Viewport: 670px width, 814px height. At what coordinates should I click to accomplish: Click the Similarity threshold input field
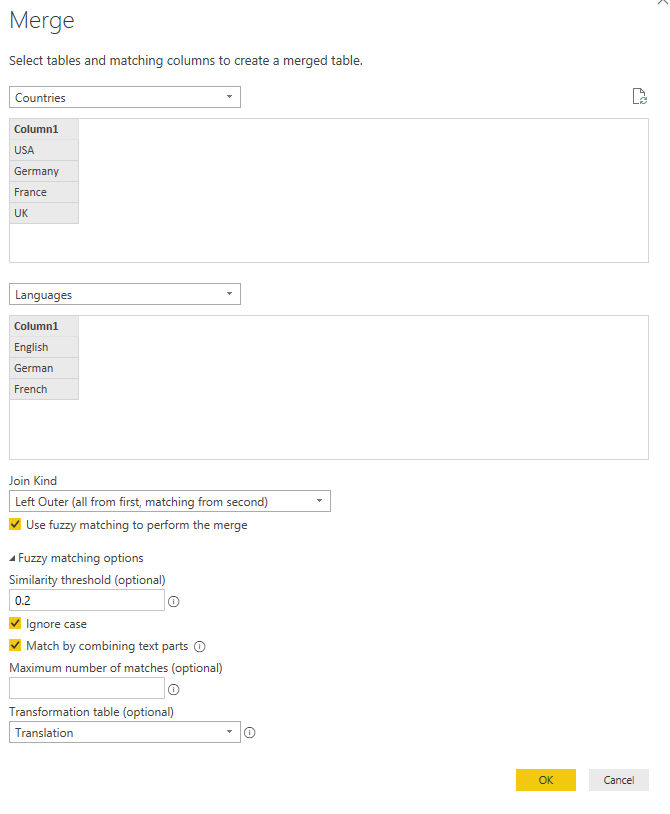pyautogui.click(x=86, y=601)
